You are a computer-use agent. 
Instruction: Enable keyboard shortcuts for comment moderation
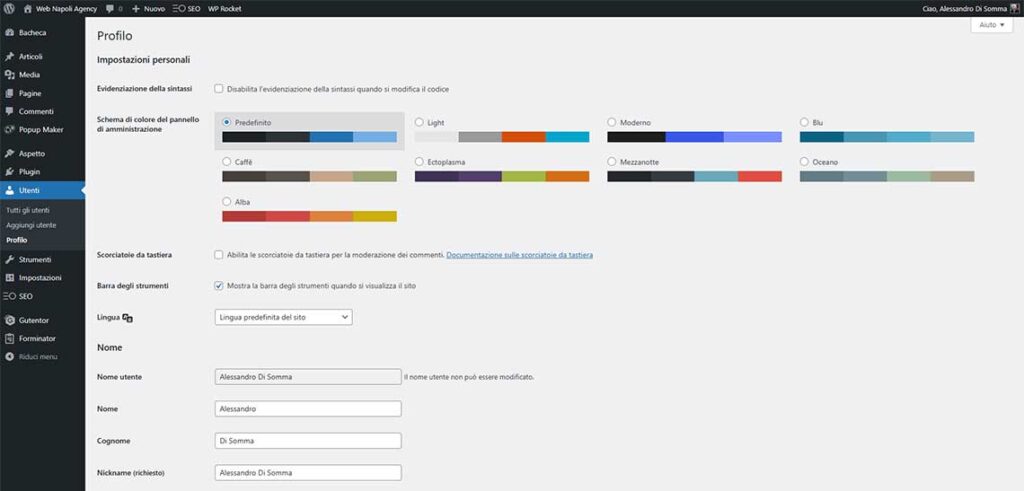coord(219,255)
